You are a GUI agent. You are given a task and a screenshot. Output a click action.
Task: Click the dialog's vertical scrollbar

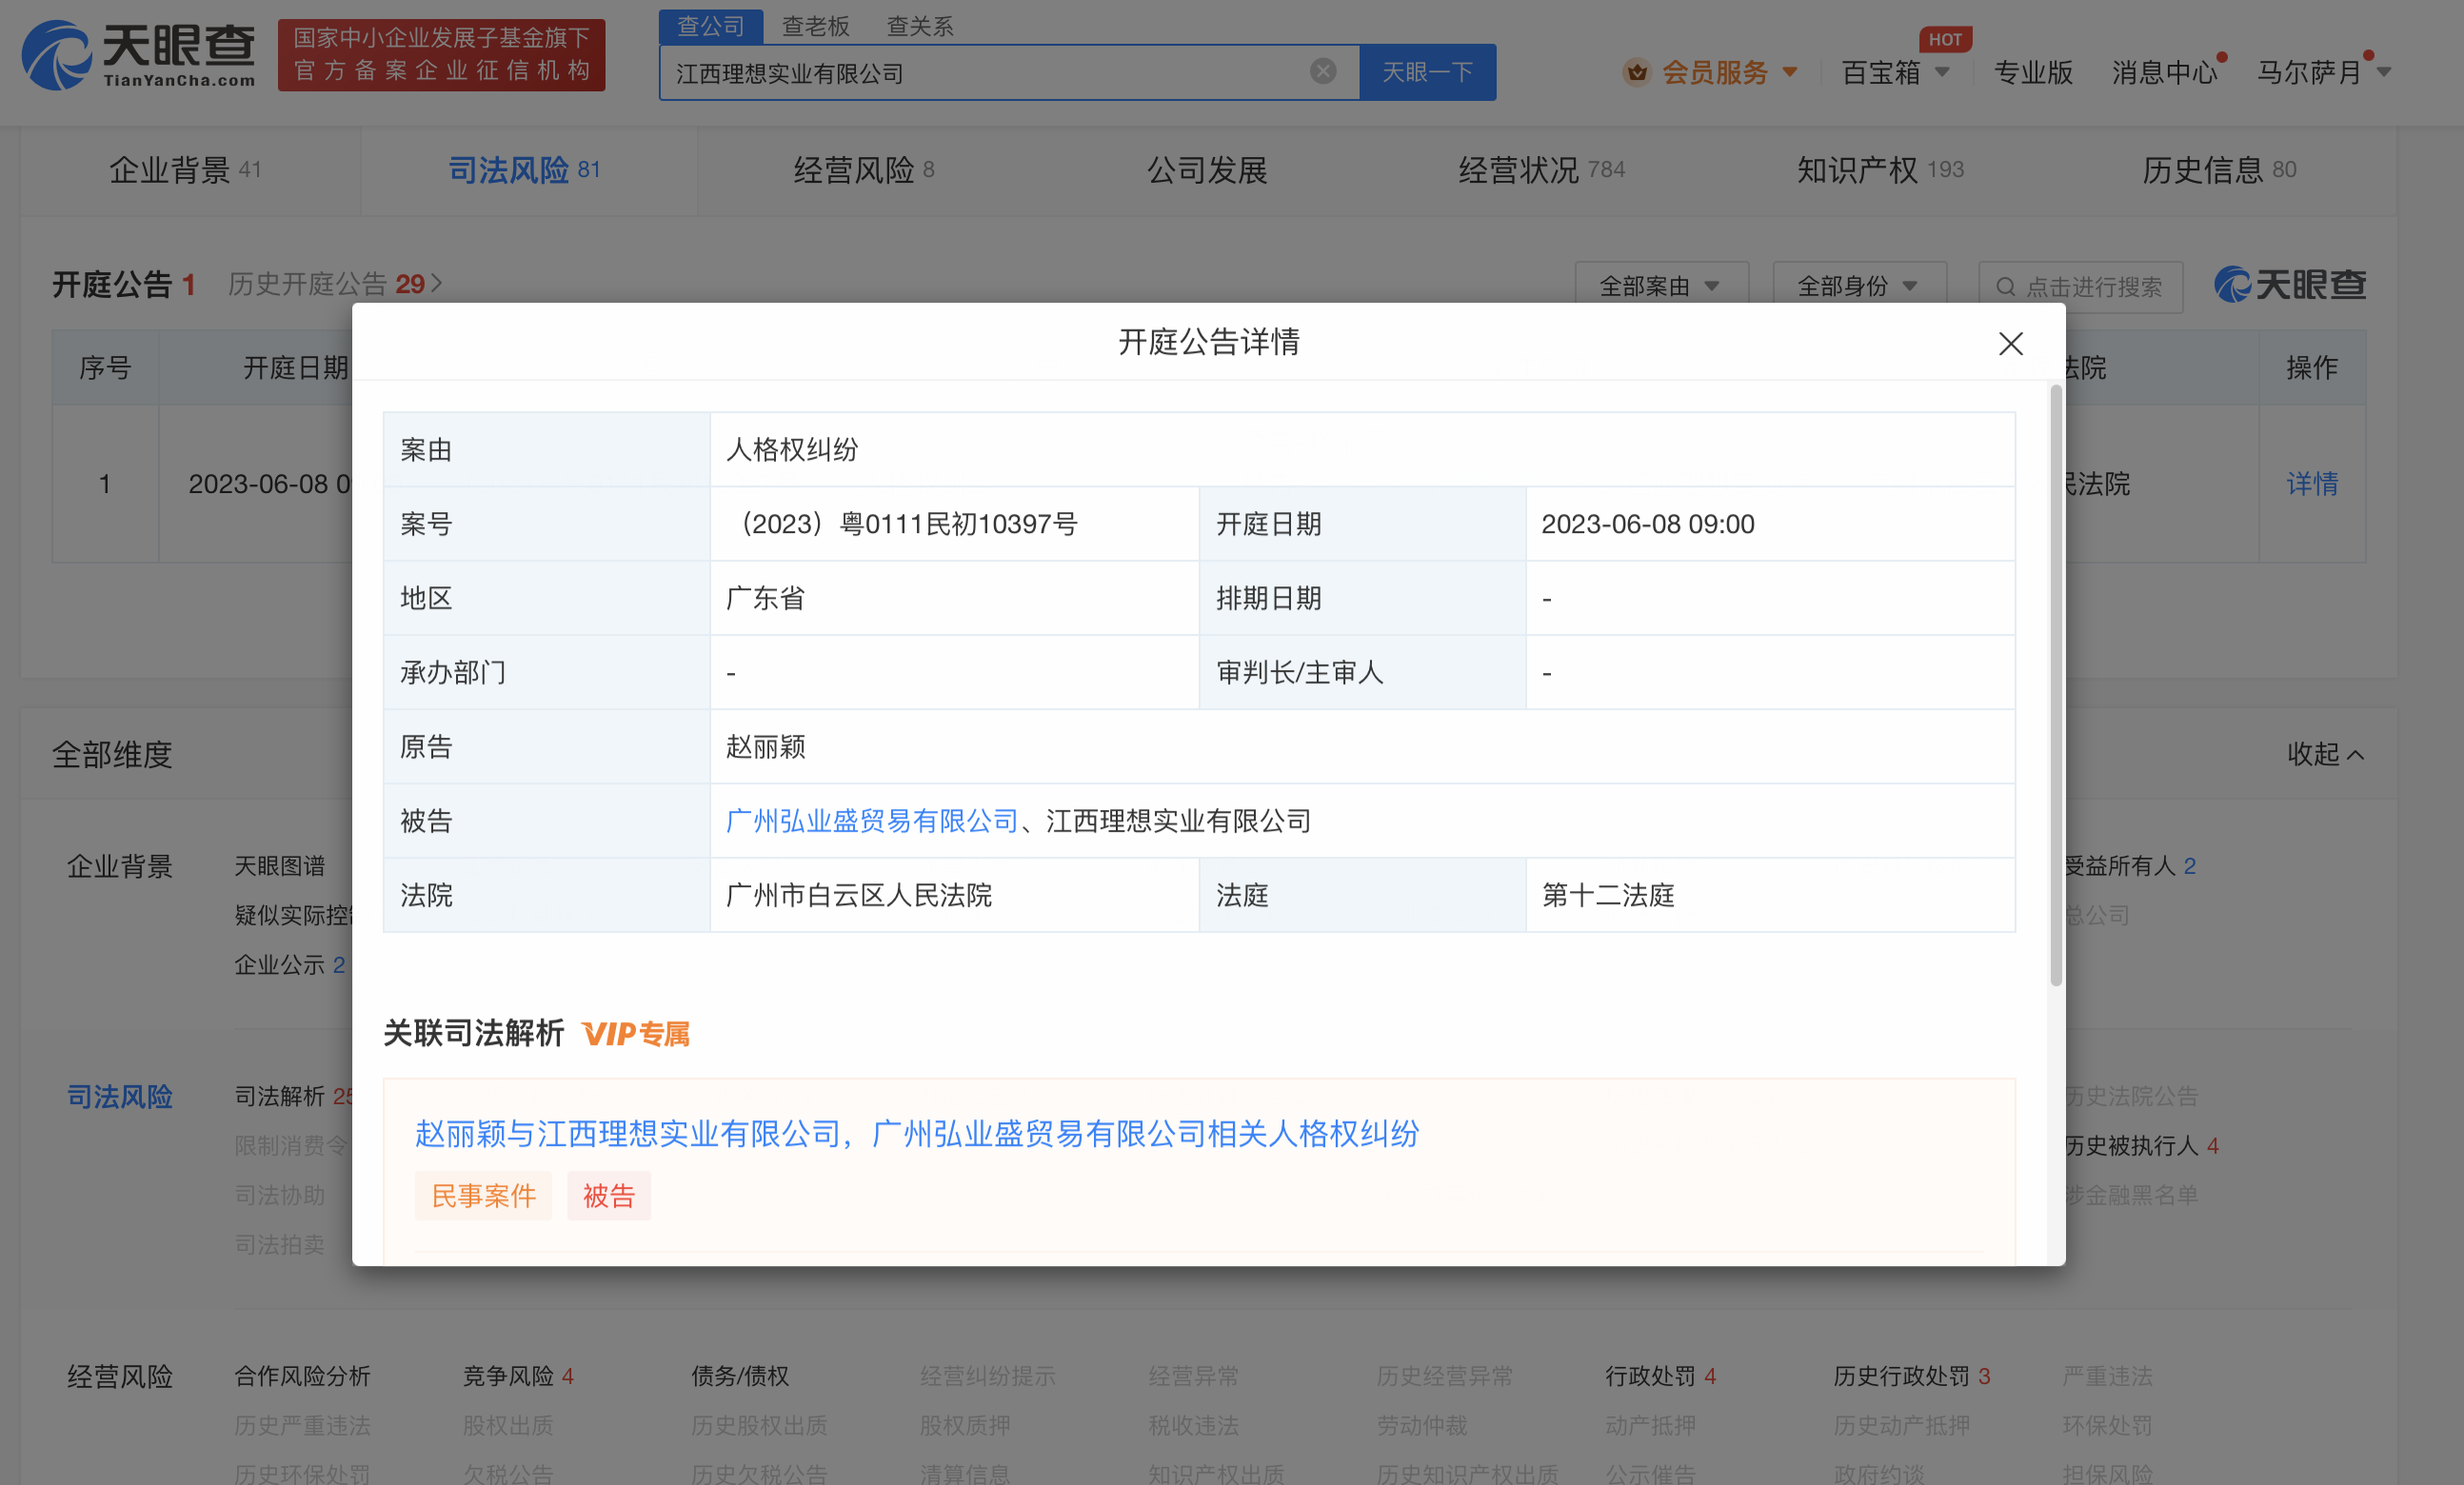point(2056,685)
